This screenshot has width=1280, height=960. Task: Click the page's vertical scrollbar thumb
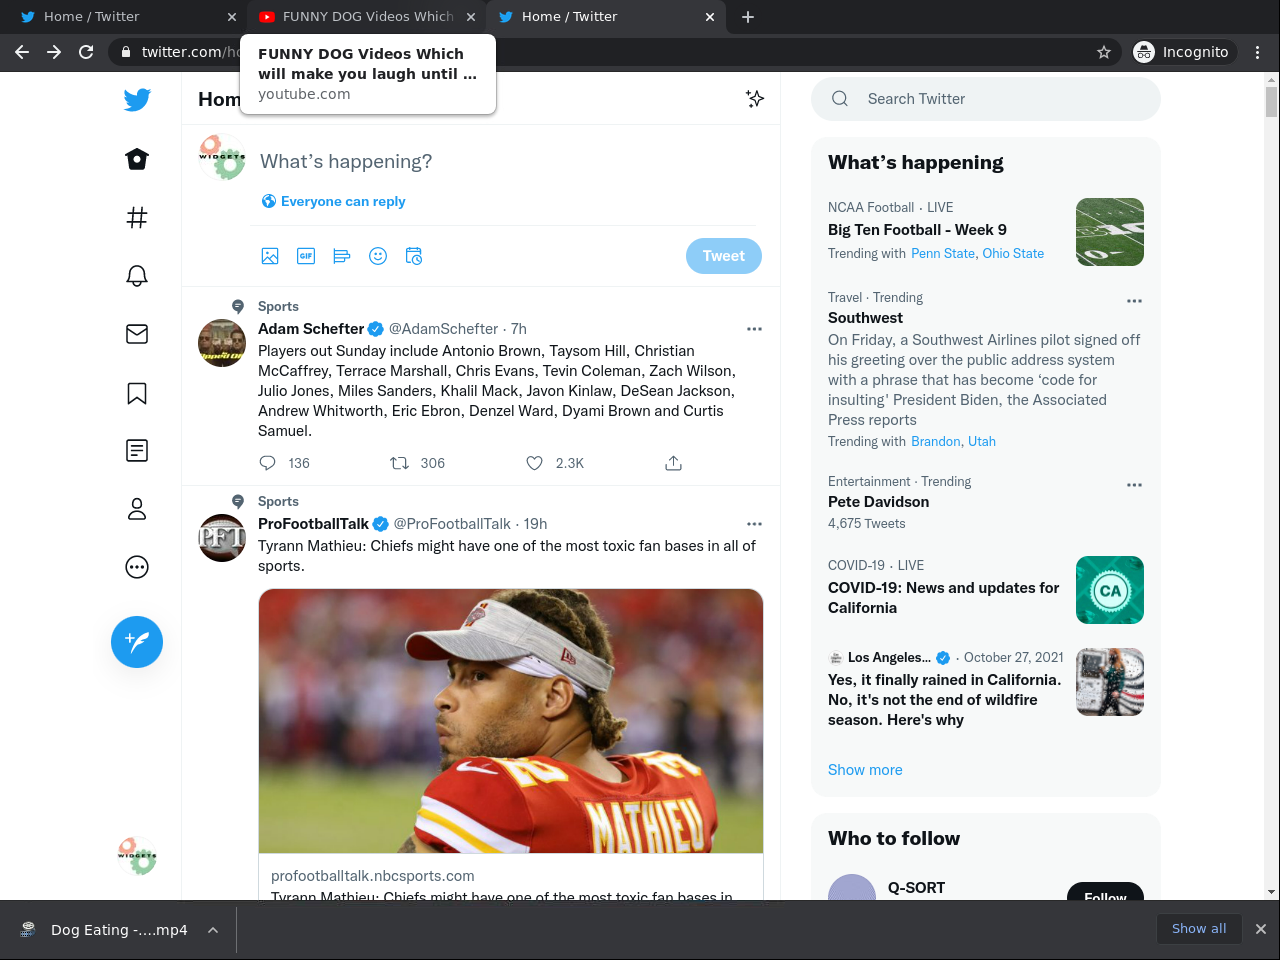tap(1271, 102)
